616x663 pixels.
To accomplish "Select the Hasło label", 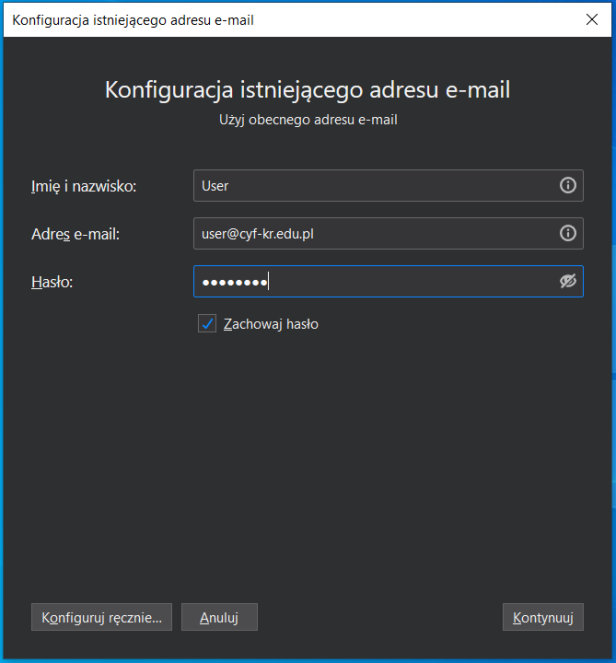I will click(53, 282).
